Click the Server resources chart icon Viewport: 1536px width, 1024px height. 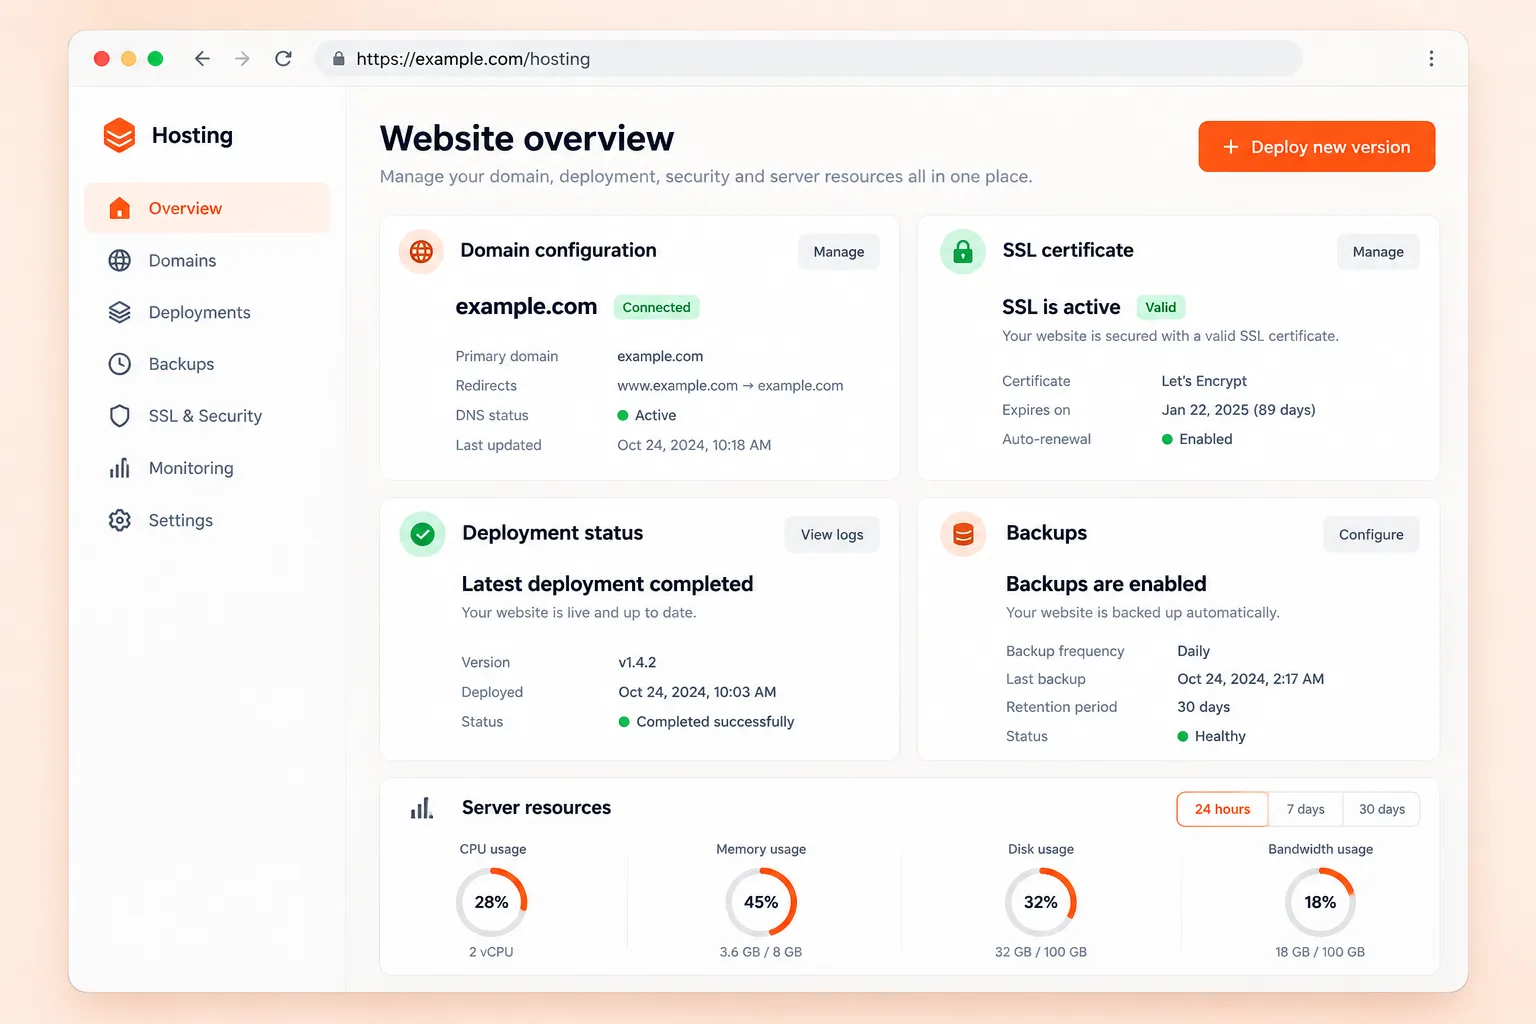(421, 808)
